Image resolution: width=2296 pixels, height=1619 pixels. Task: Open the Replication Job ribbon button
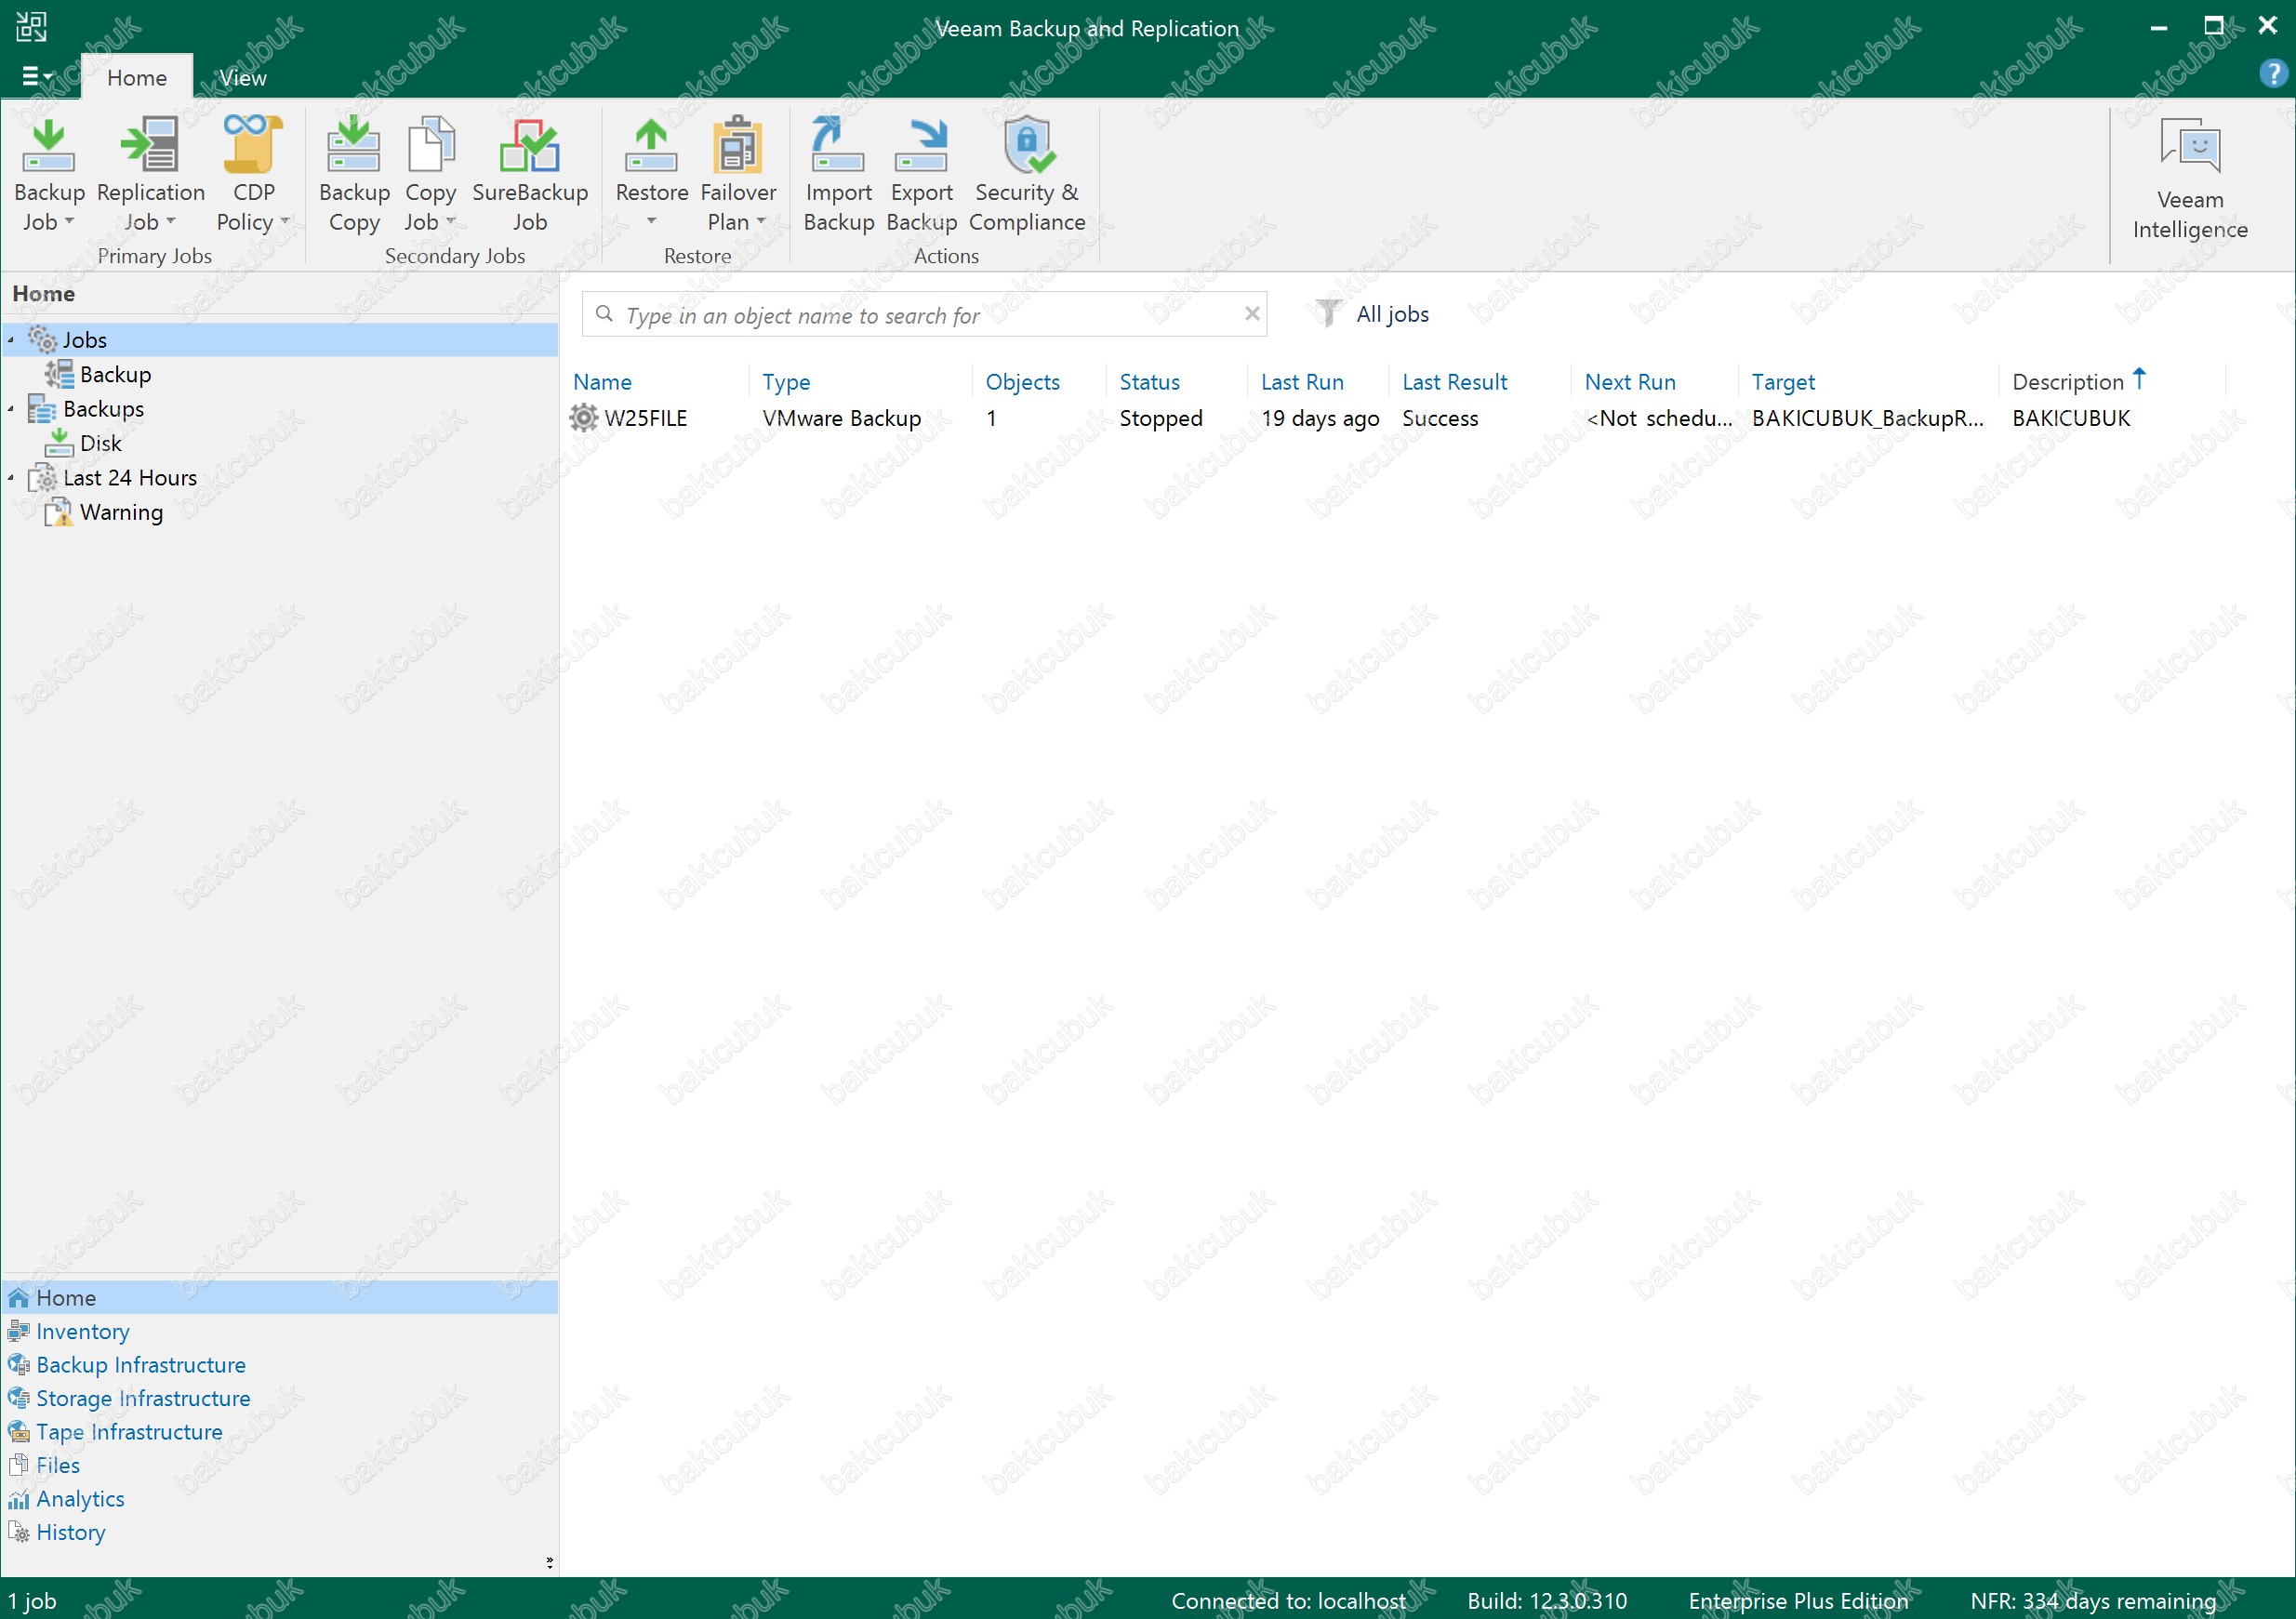[x=150, y=176]
